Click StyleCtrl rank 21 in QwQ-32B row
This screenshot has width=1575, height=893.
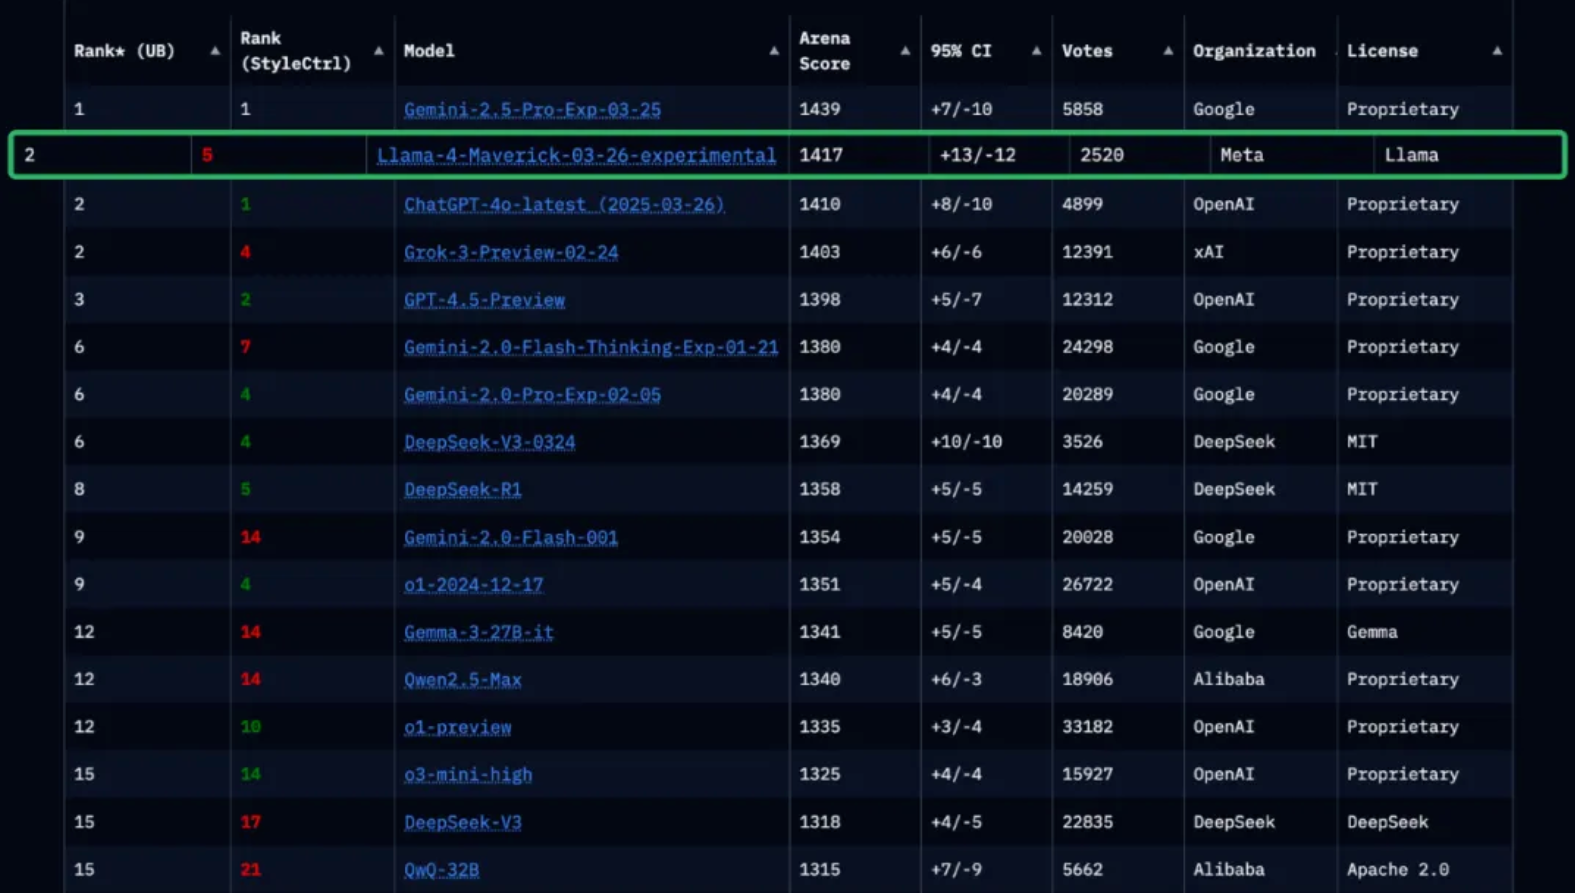pos(251,869)
